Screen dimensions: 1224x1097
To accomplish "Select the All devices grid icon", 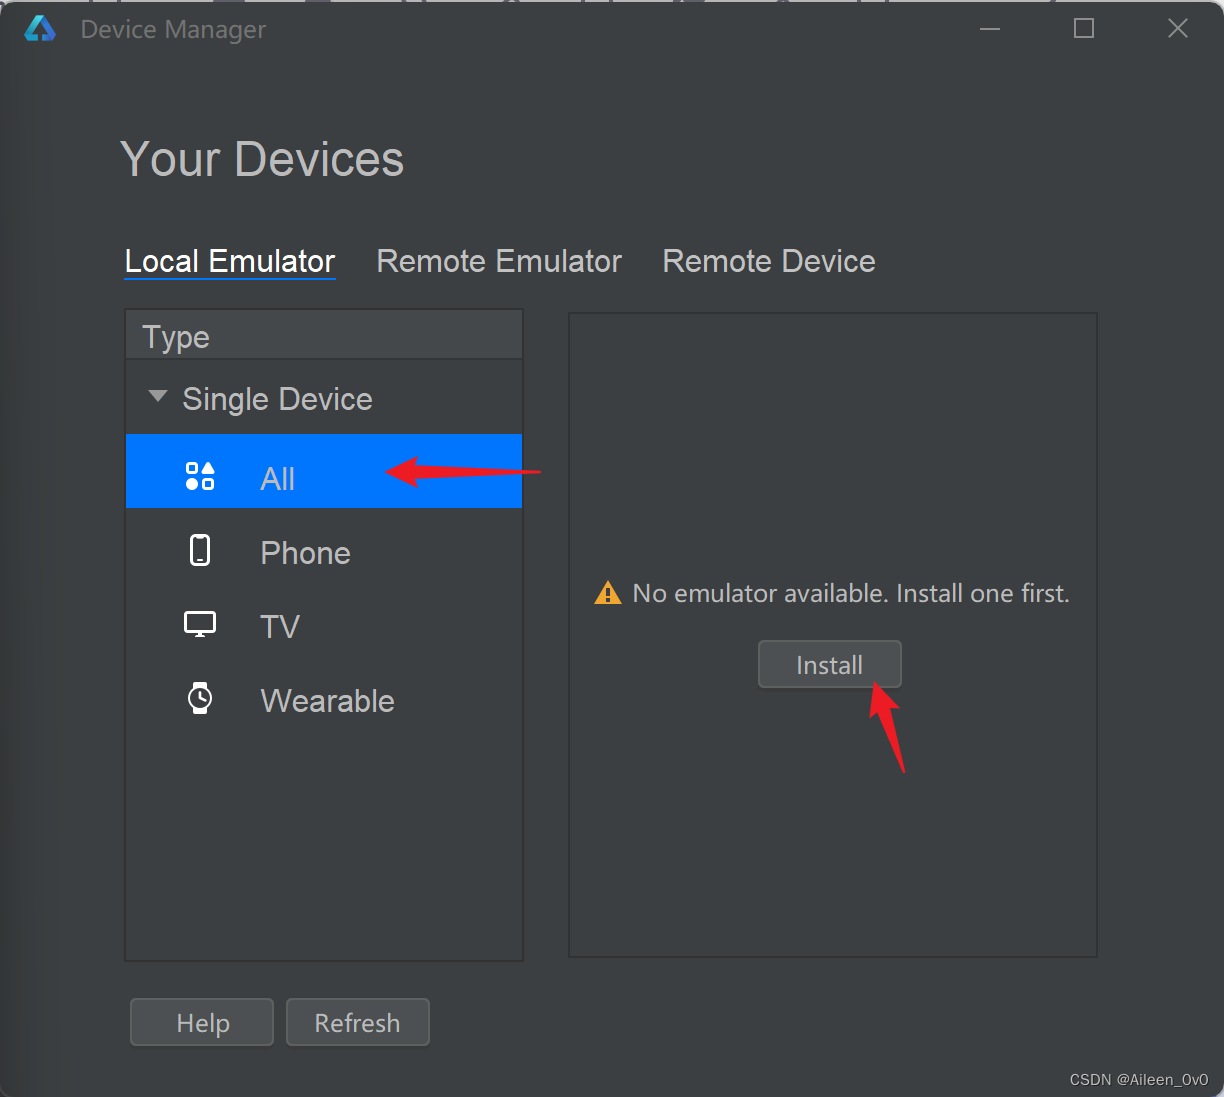I will [200, 476].
